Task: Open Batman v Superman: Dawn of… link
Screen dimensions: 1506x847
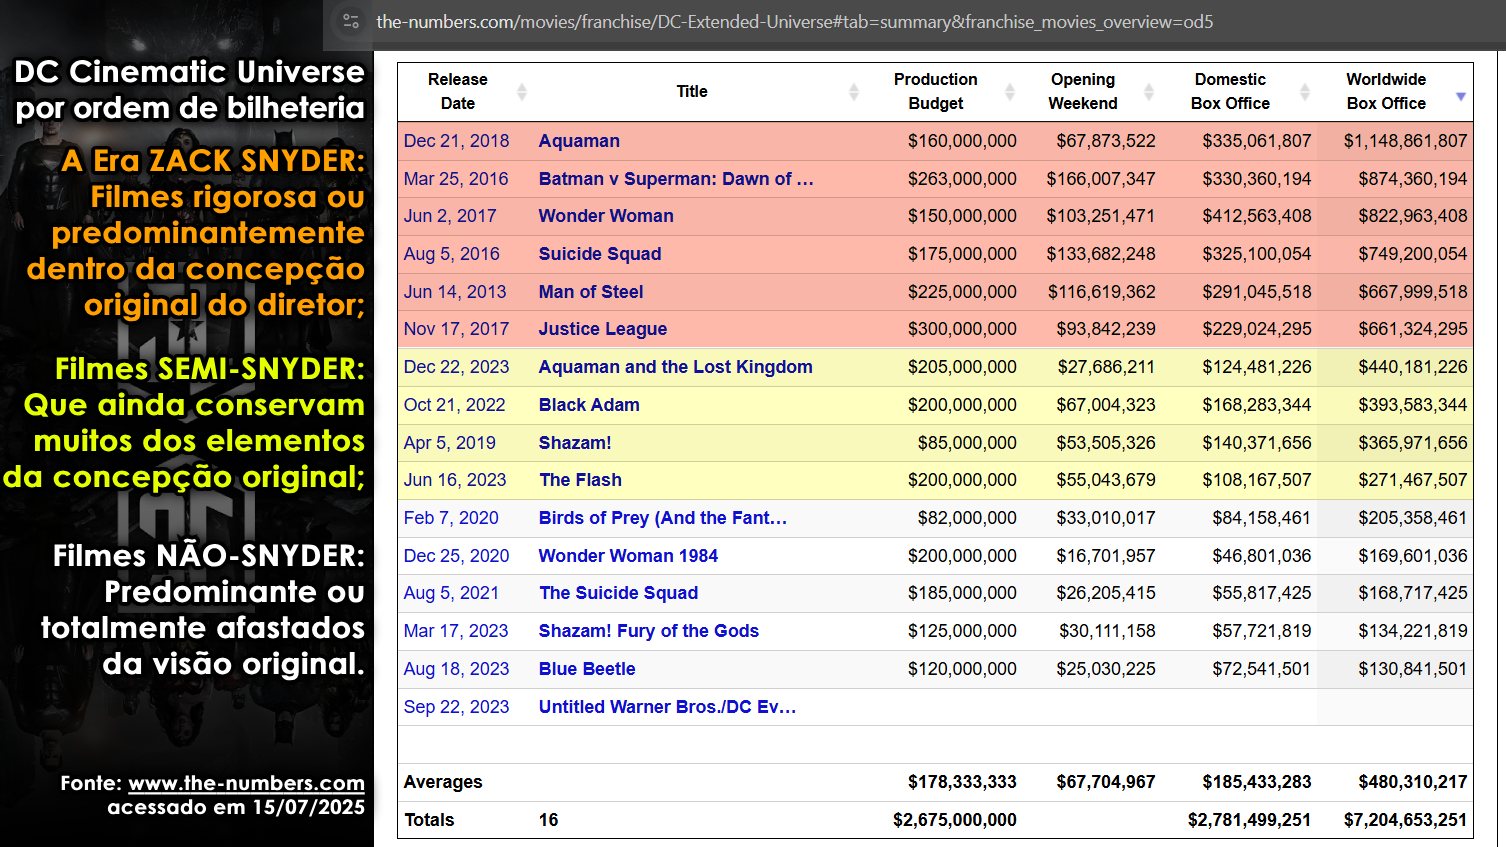Action: click(676, 179)
